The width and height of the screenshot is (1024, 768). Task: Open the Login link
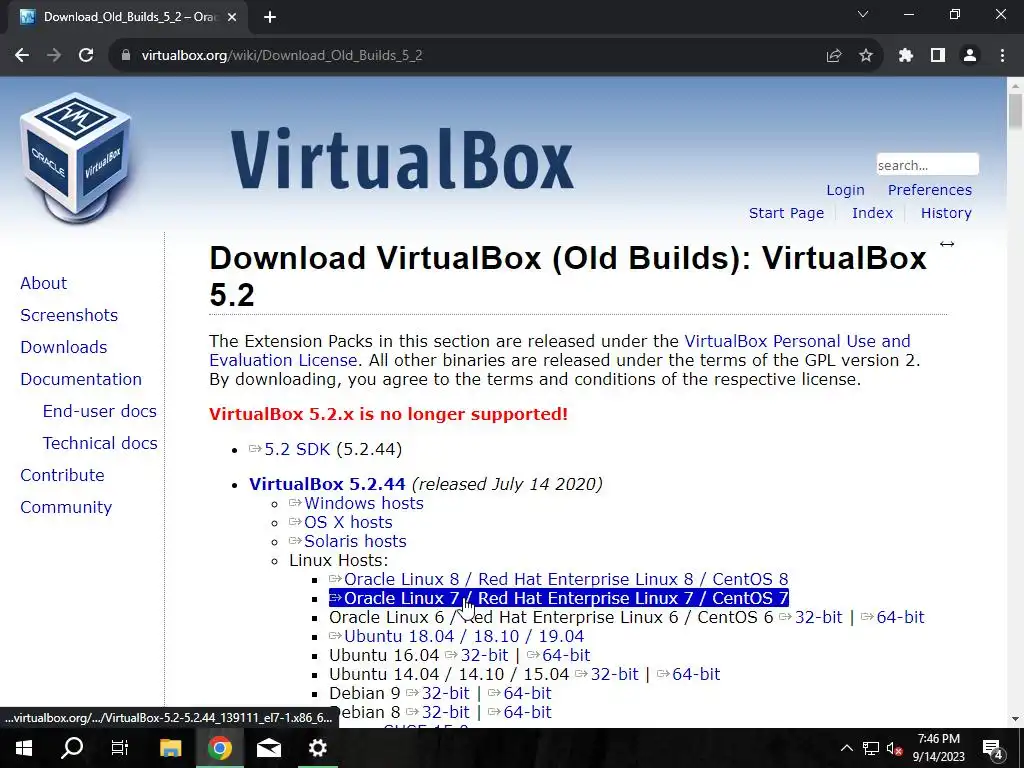(845, 190)
